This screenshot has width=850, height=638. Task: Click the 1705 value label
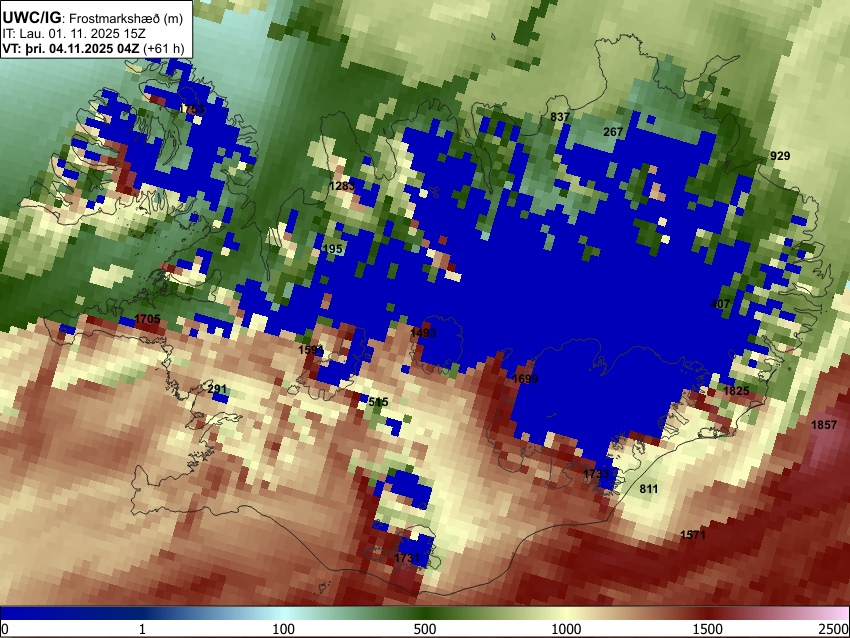[147, 318]
